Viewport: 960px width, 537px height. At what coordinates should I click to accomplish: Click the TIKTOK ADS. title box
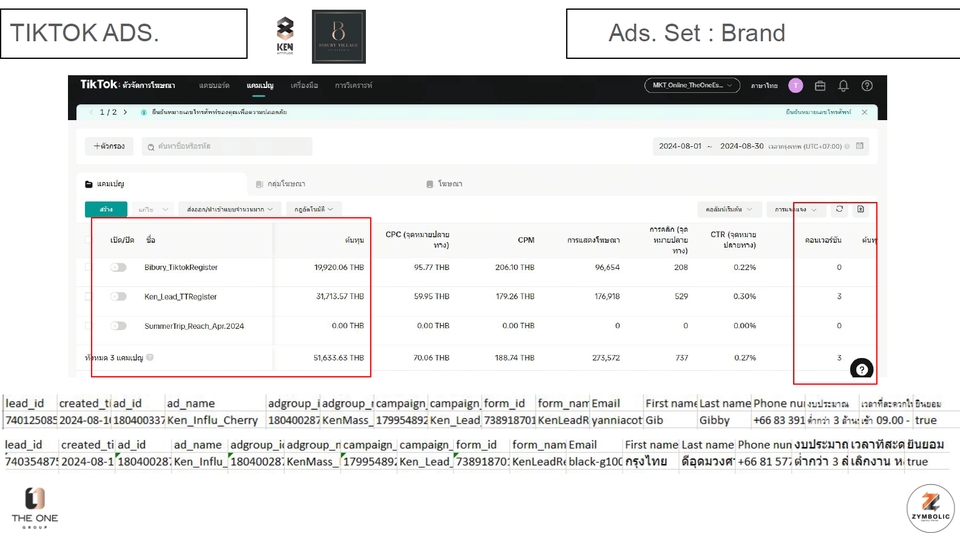tap(124, 33)
